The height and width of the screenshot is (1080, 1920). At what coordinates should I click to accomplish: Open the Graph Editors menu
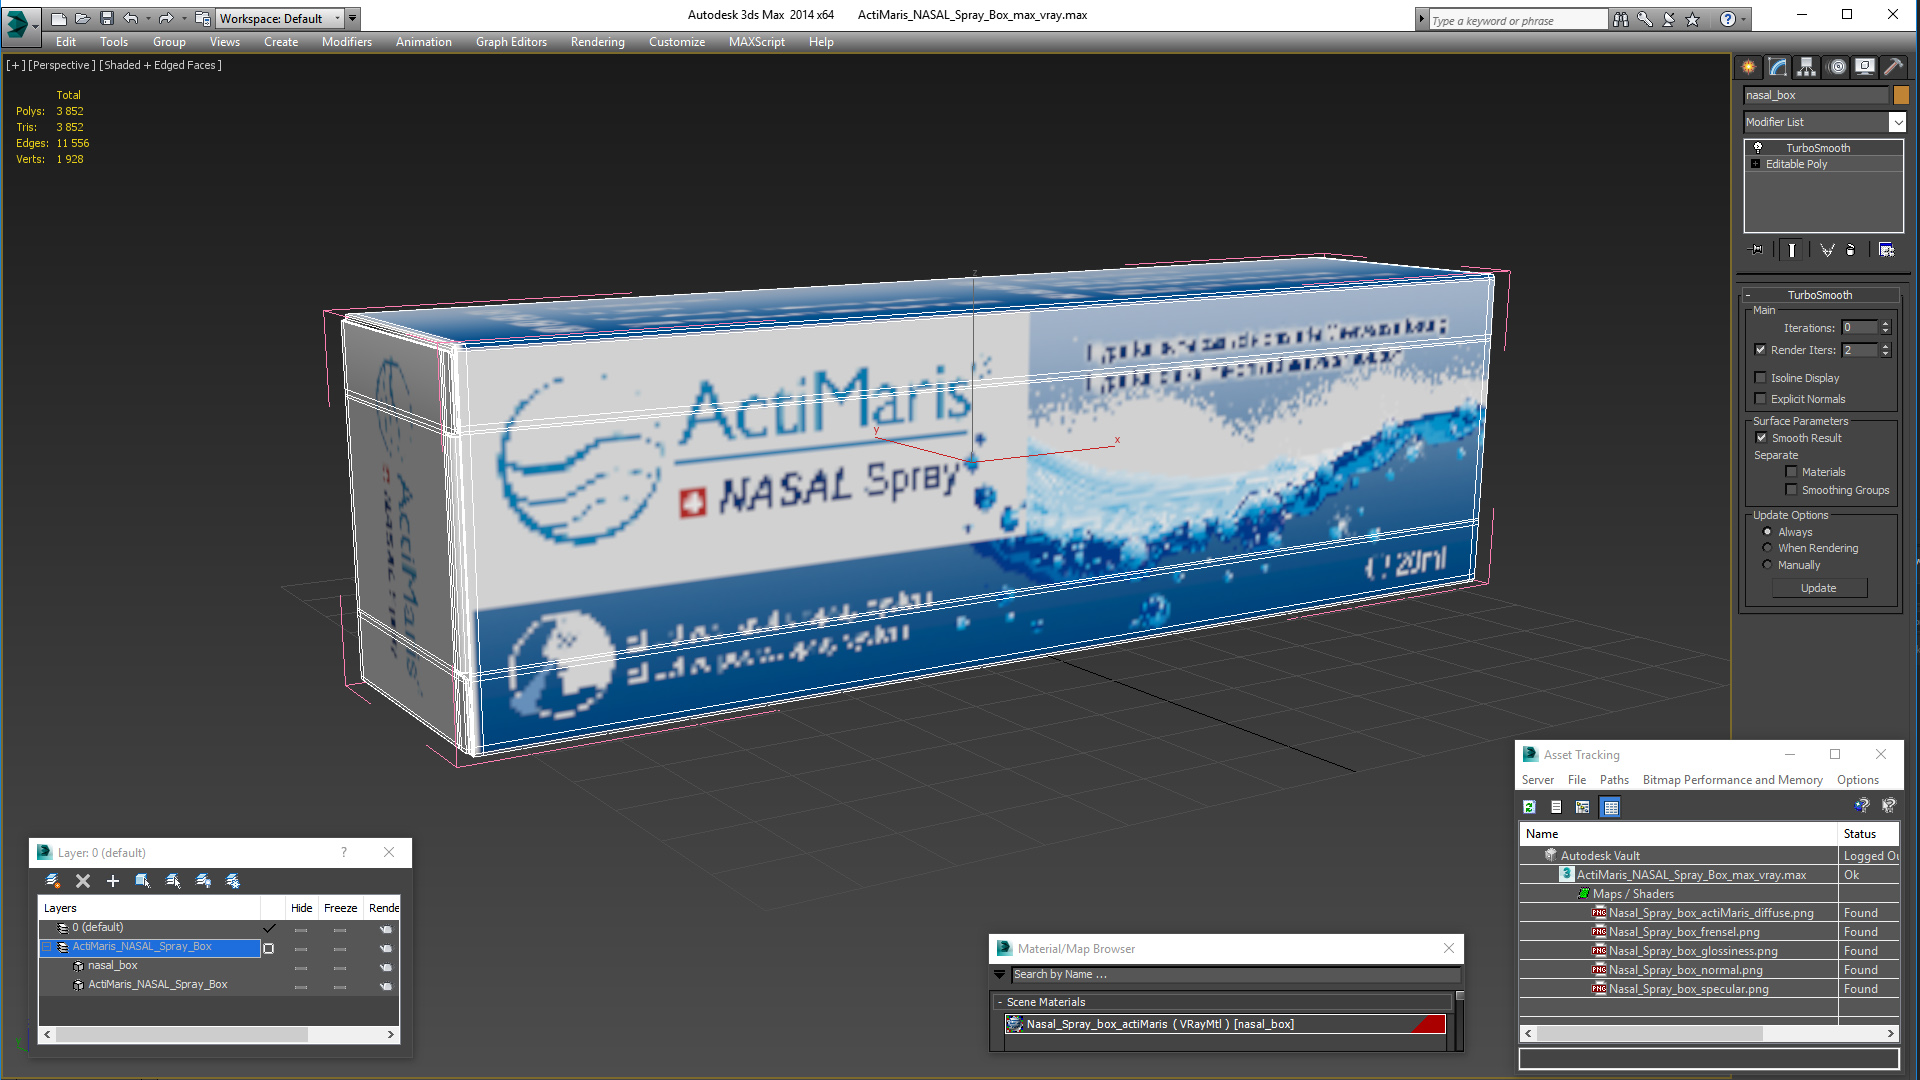[511, 42]
